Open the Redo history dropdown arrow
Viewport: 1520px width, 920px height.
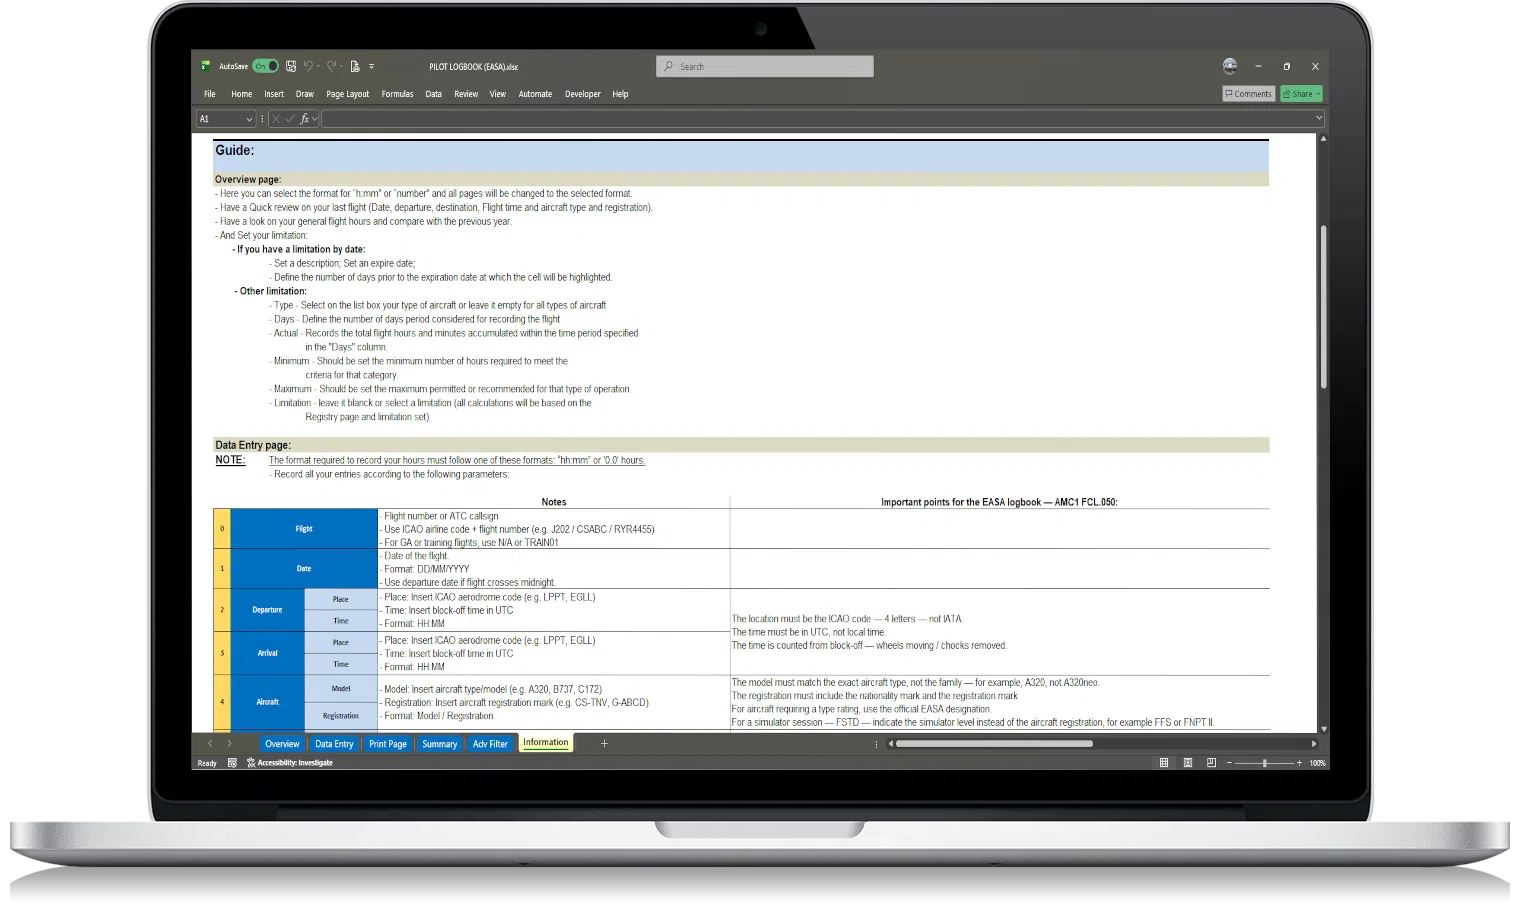pyautogui.click(x=341, y=66)
